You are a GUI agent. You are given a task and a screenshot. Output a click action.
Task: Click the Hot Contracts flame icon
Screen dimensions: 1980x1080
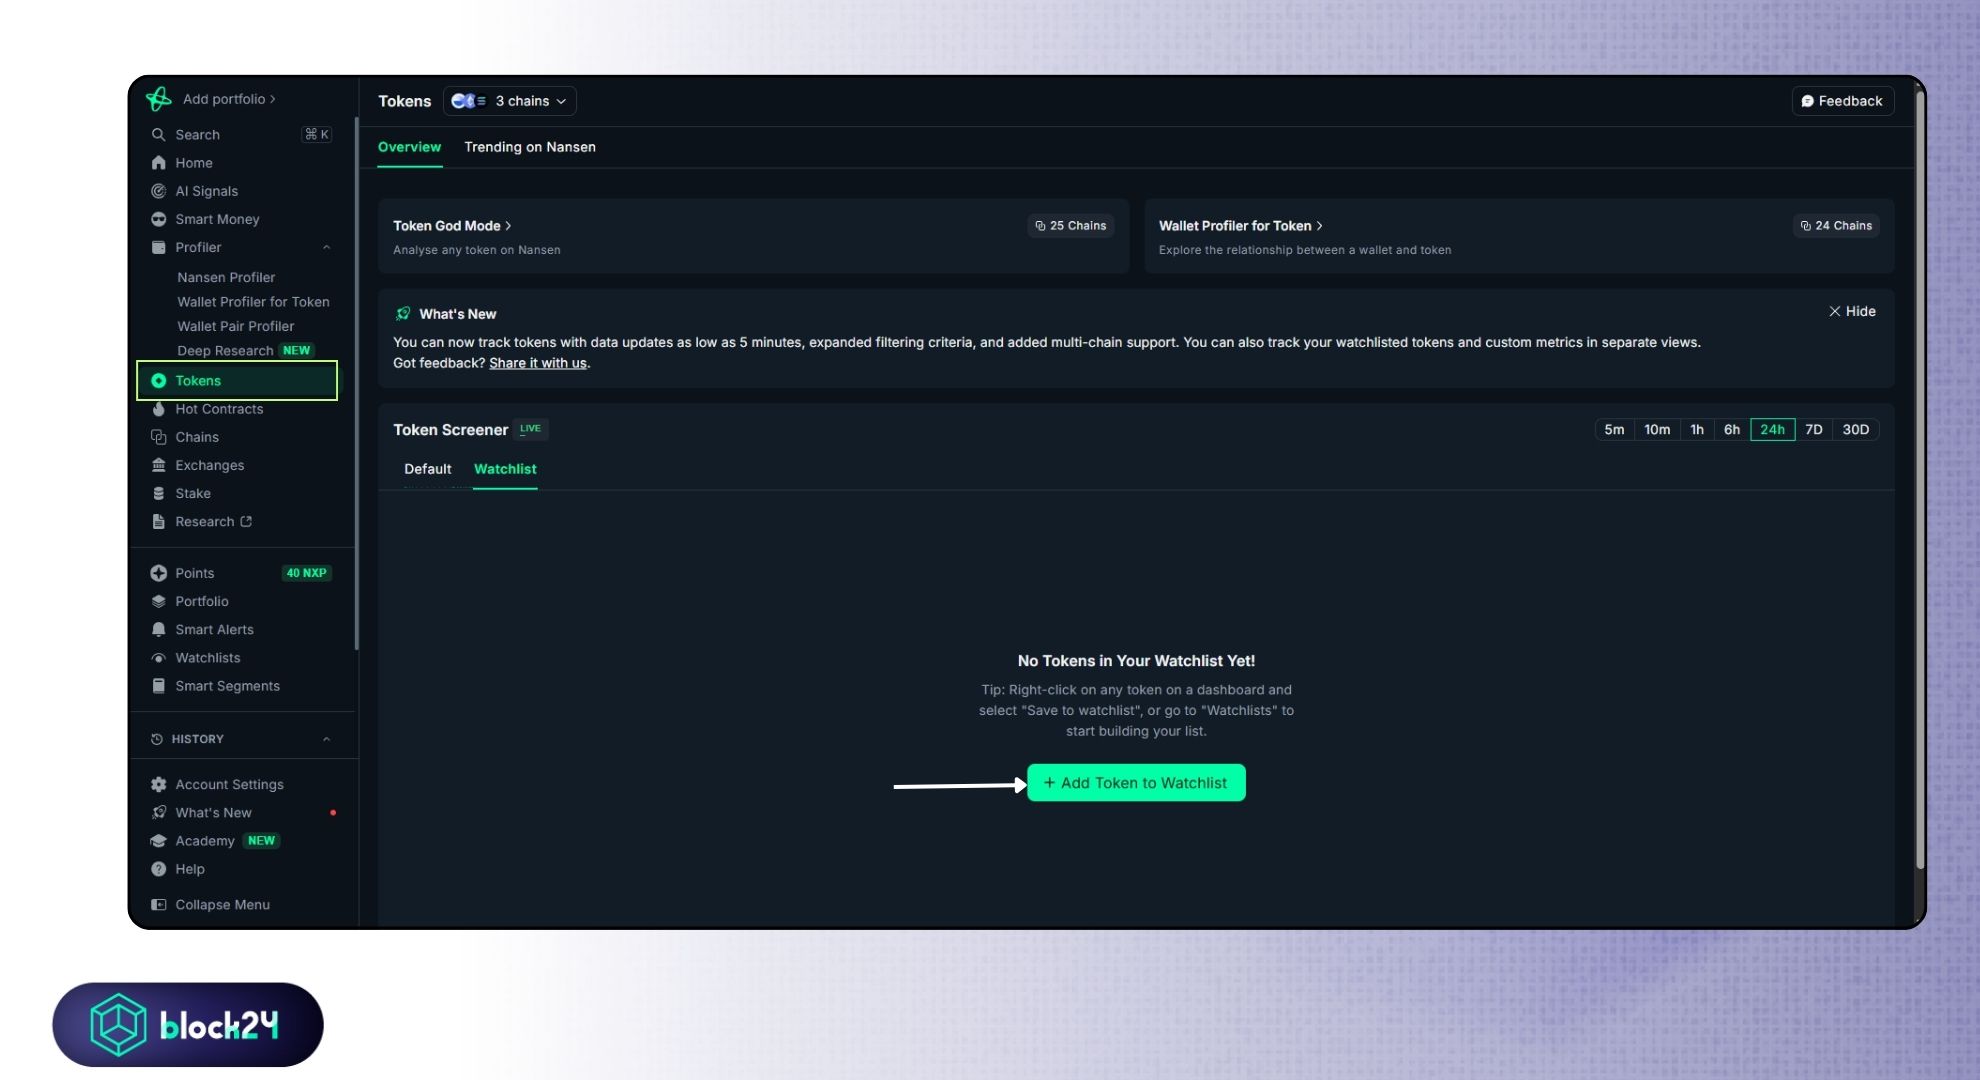[158, 408]
